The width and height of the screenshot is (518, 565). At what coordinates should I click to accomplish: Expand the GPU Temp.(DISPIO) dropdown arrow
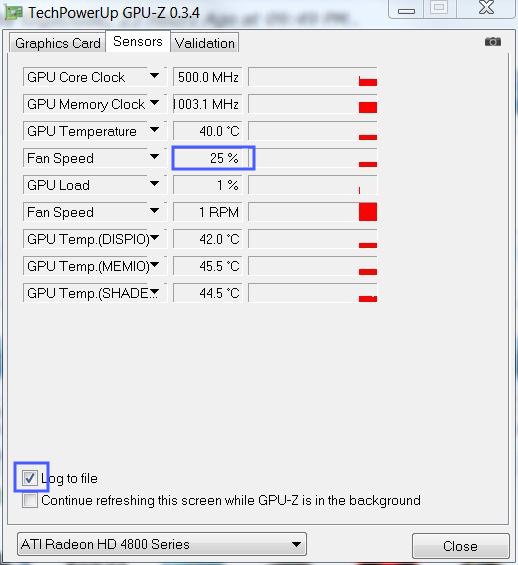[154, 238]
